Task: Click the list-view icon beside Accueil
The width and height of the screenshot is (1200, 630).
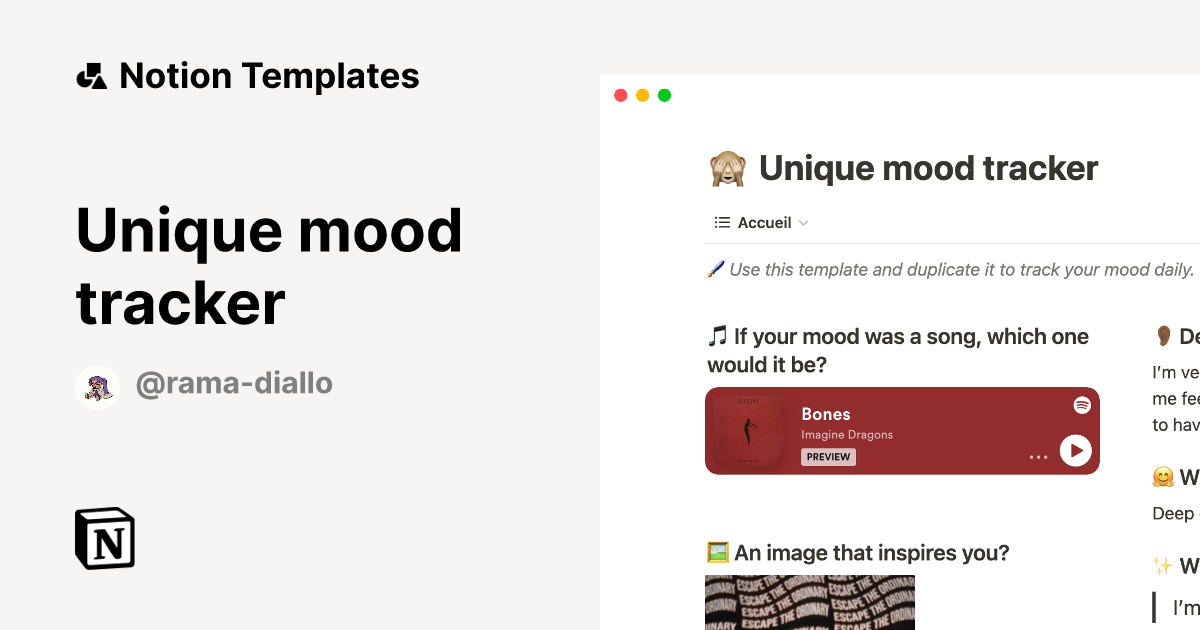Action: pos(722,222)
